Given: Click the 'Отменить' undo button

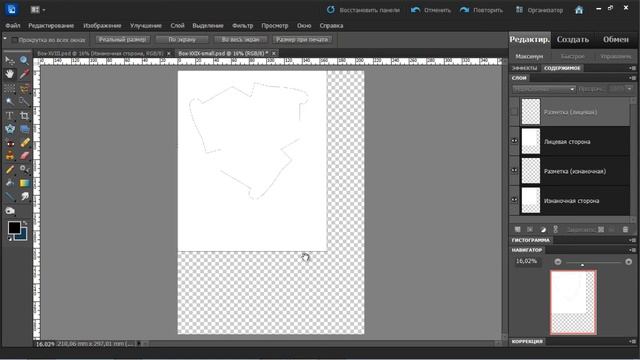Looking at the screenshot, I should tap(431, 10).
